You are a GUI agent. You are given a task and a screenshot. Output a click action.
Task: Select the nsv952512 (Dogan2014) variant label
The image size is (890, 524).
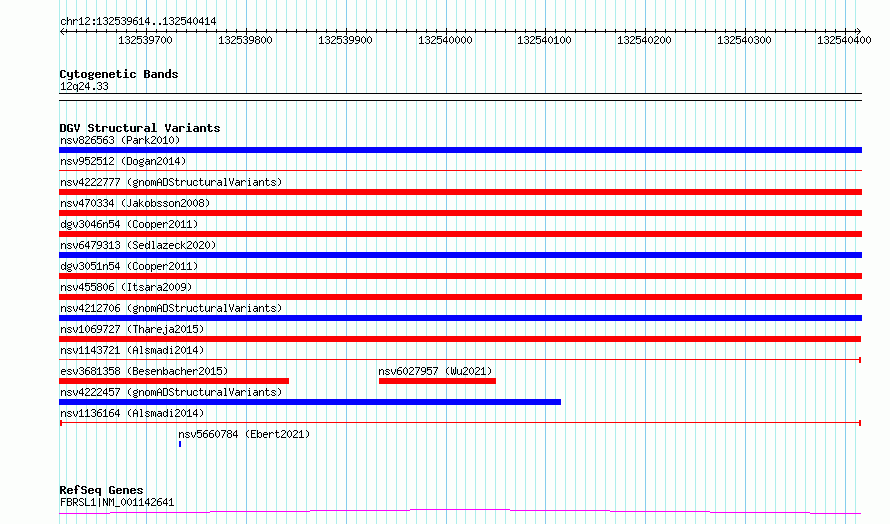click(123, 161)
